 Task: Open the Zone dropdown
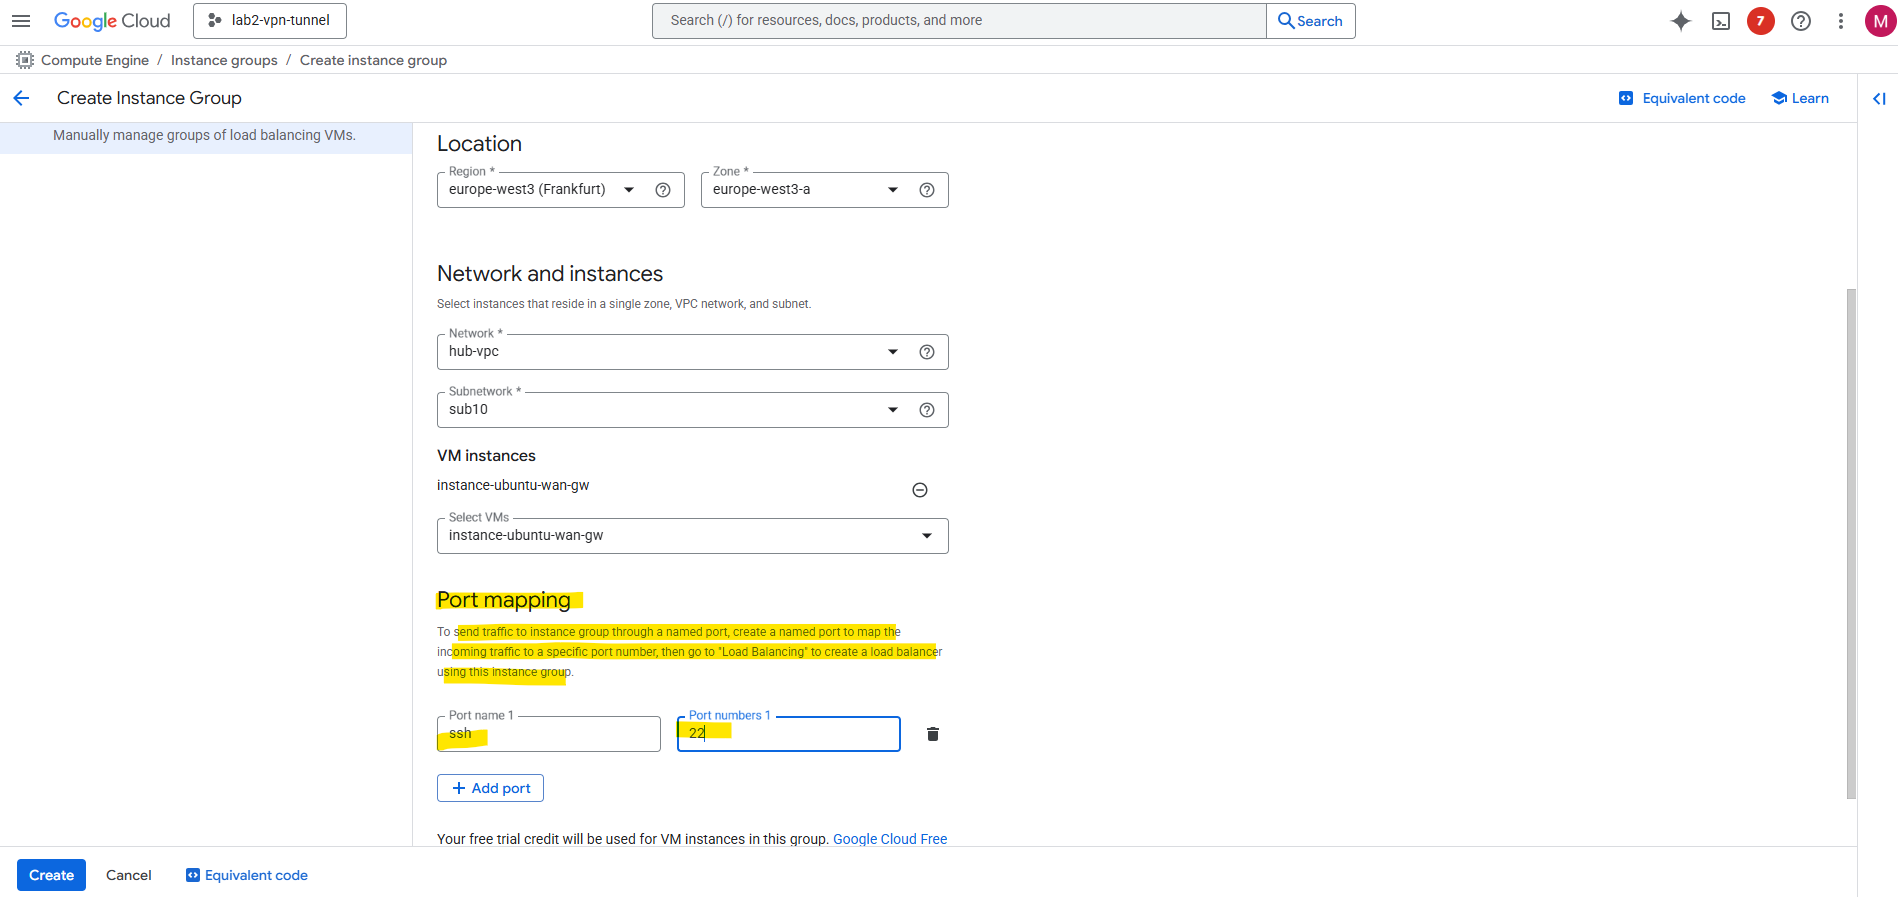893,190
